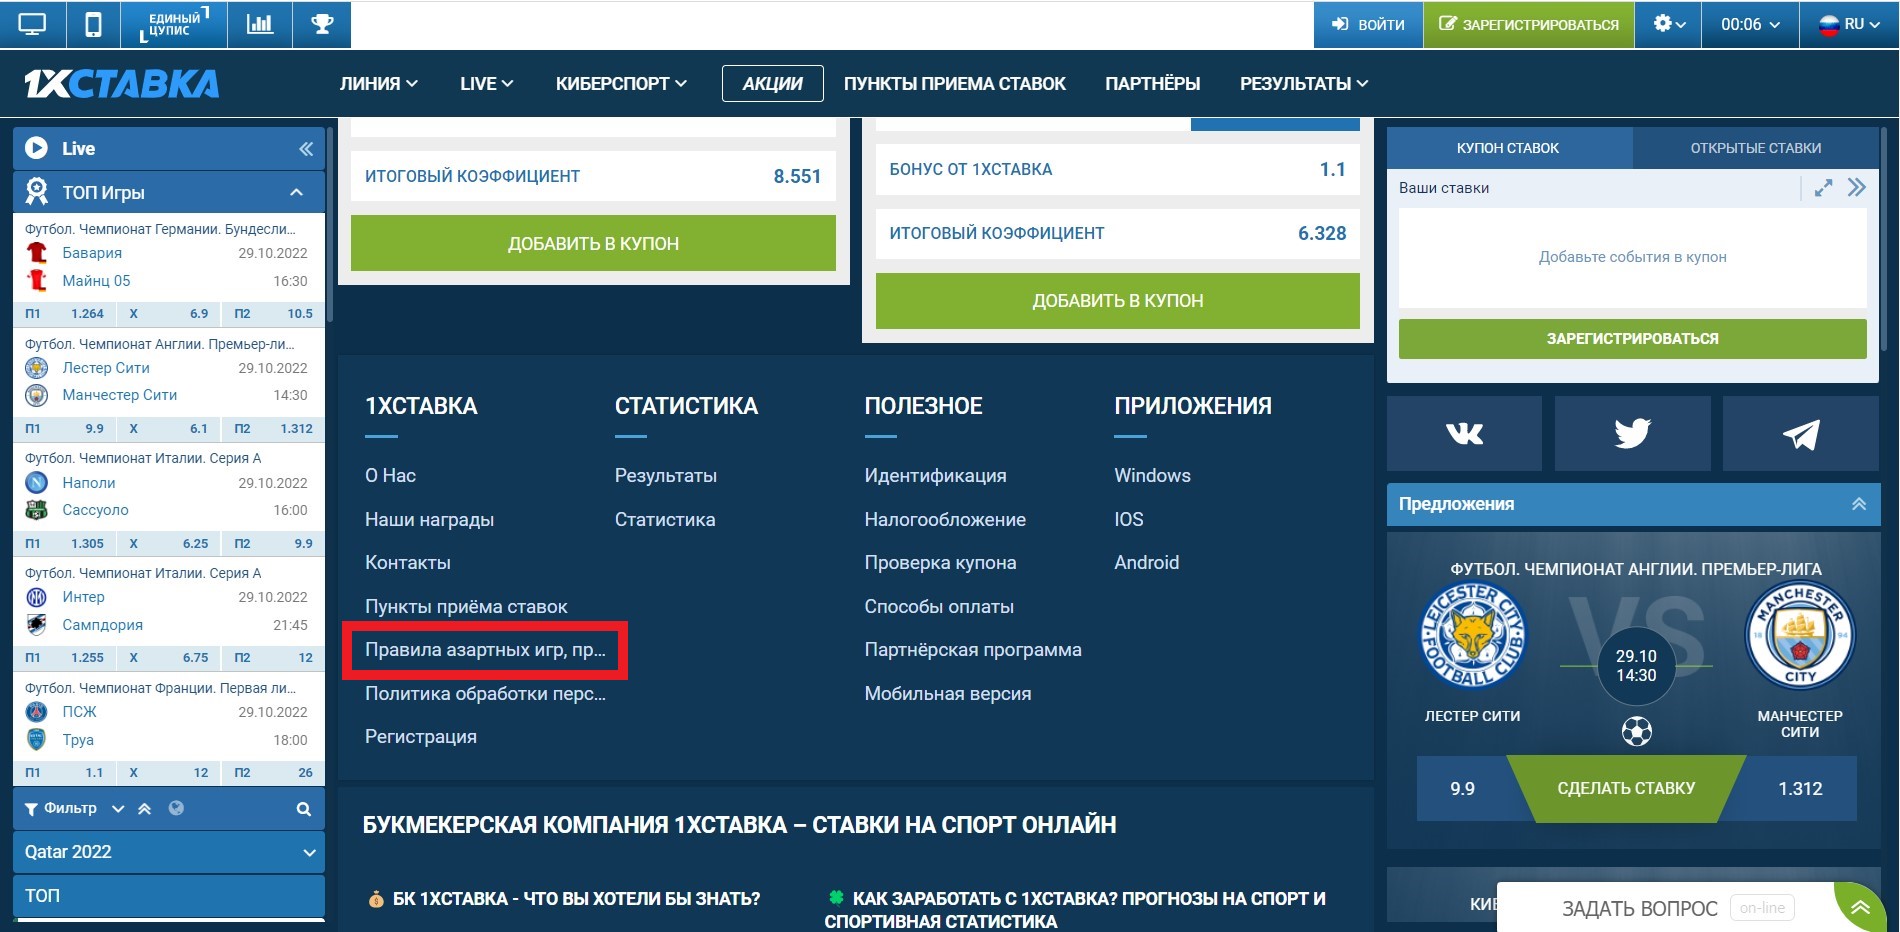The height and width of the screenshot is (932, 1900).
Task: Open the Наши награды link
Action: click(429, 520)
